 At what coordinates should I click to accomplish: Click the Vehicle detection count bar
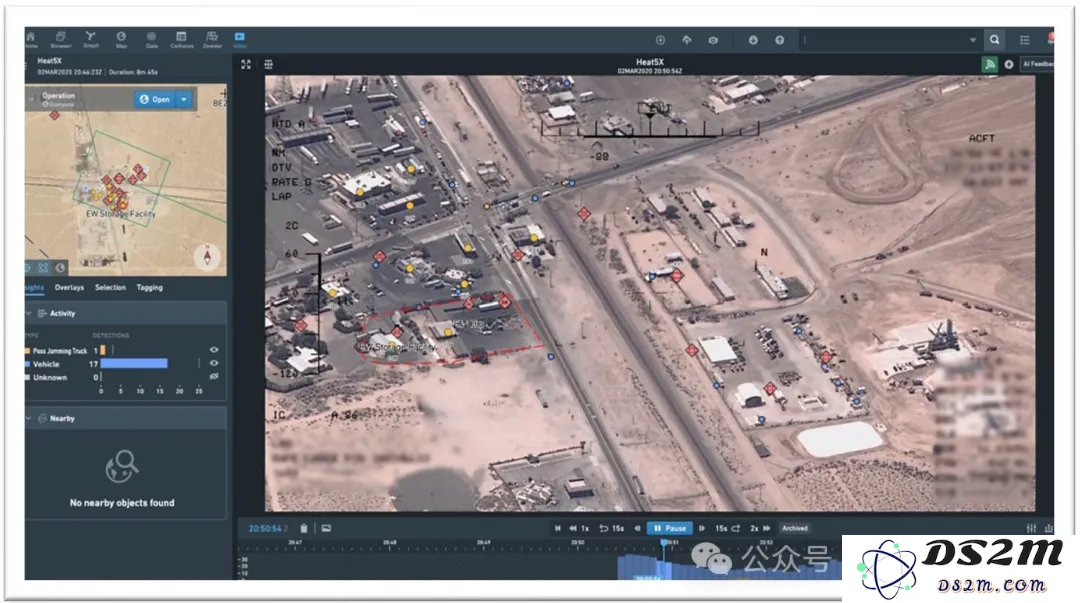tap(134, 363)
